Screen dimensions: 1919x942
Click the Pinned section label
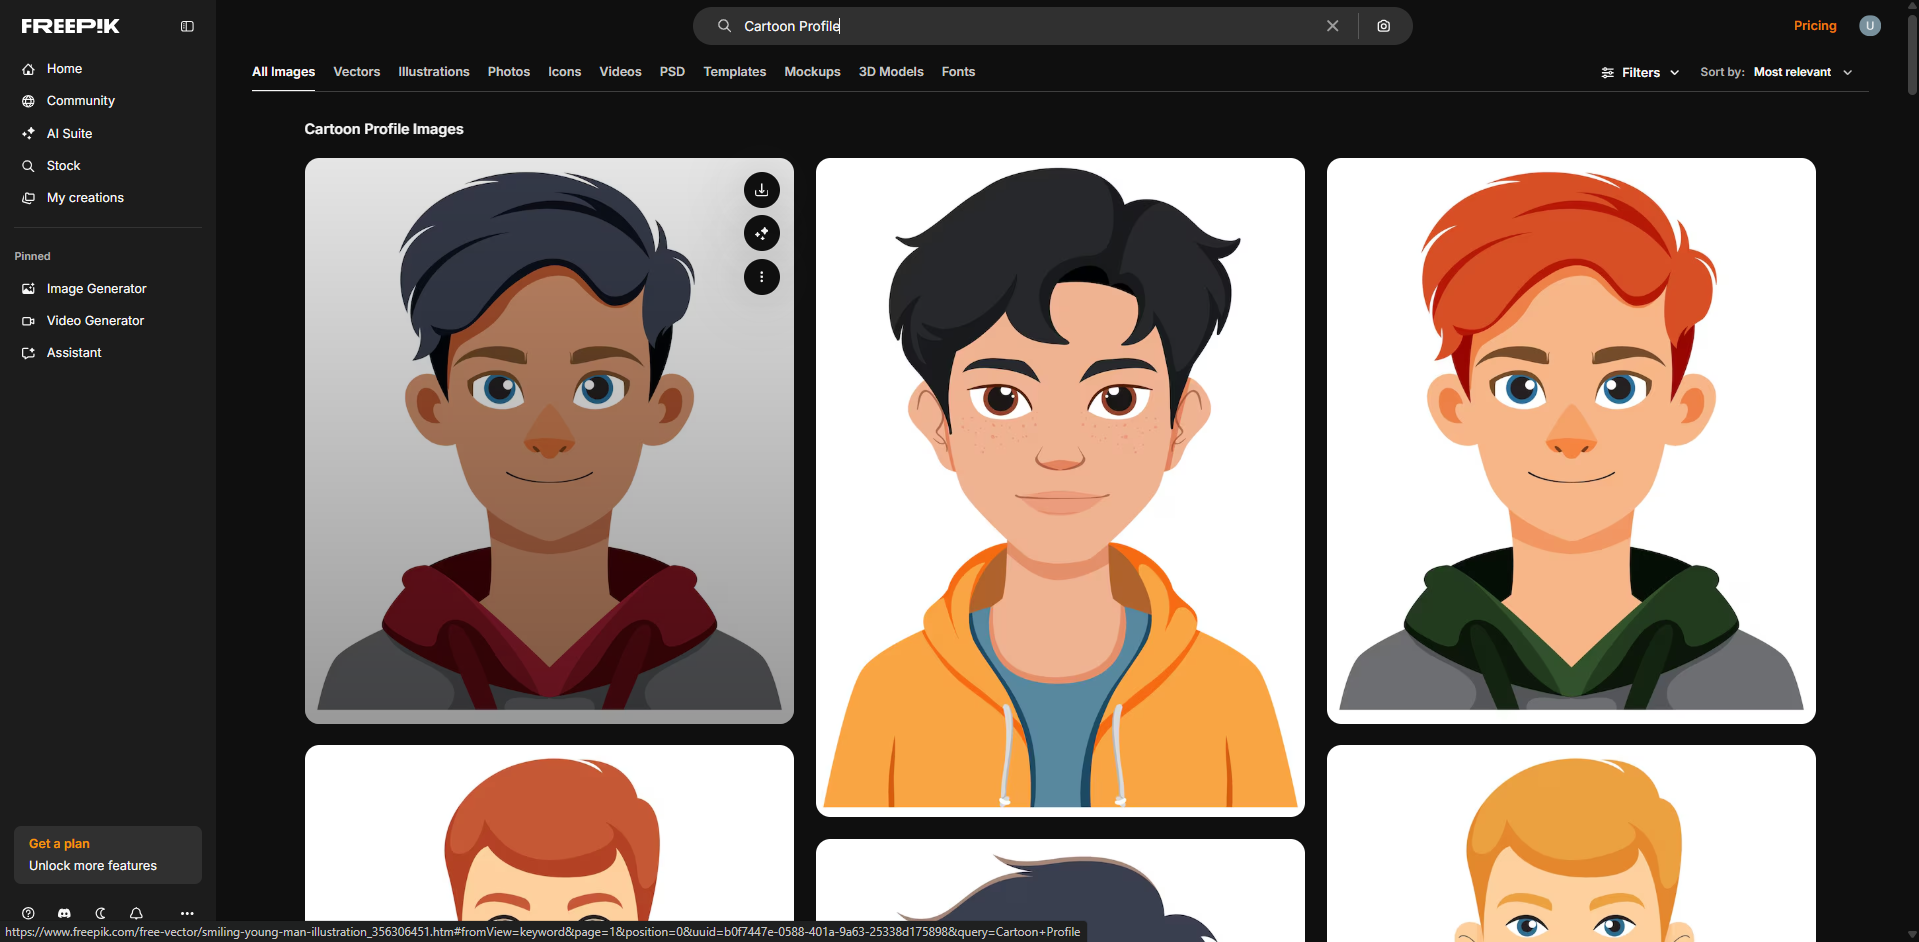[33, 256]
